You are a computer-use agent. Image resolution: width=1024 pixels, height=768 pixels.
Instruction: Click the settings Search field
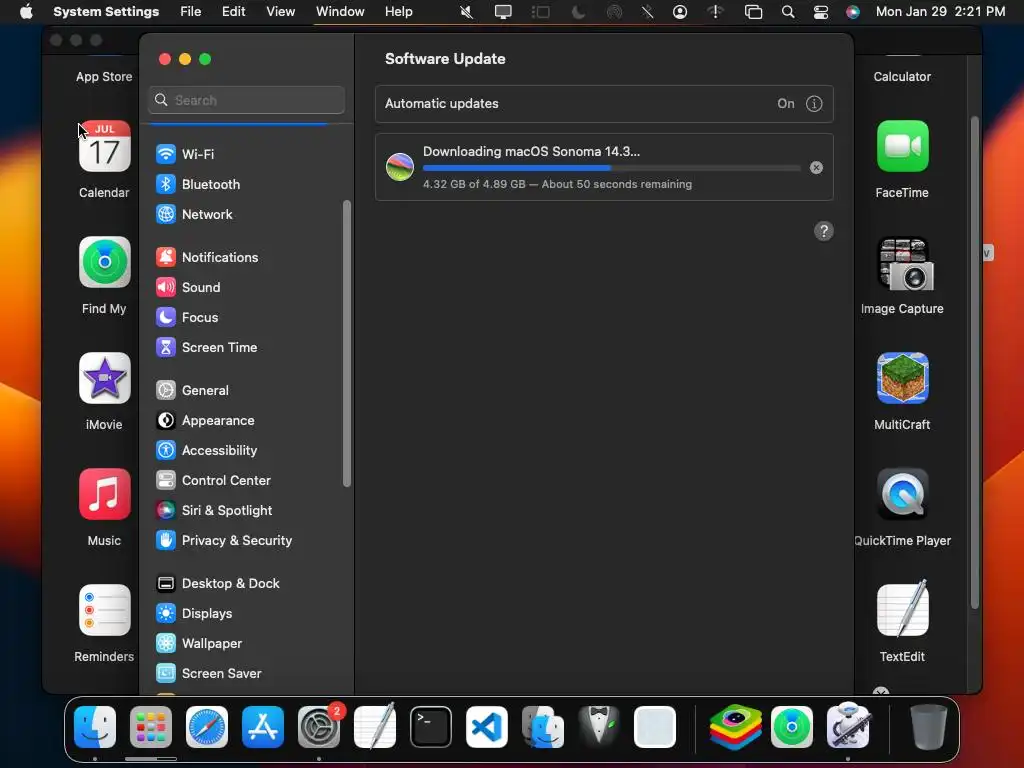coord(247,100)
